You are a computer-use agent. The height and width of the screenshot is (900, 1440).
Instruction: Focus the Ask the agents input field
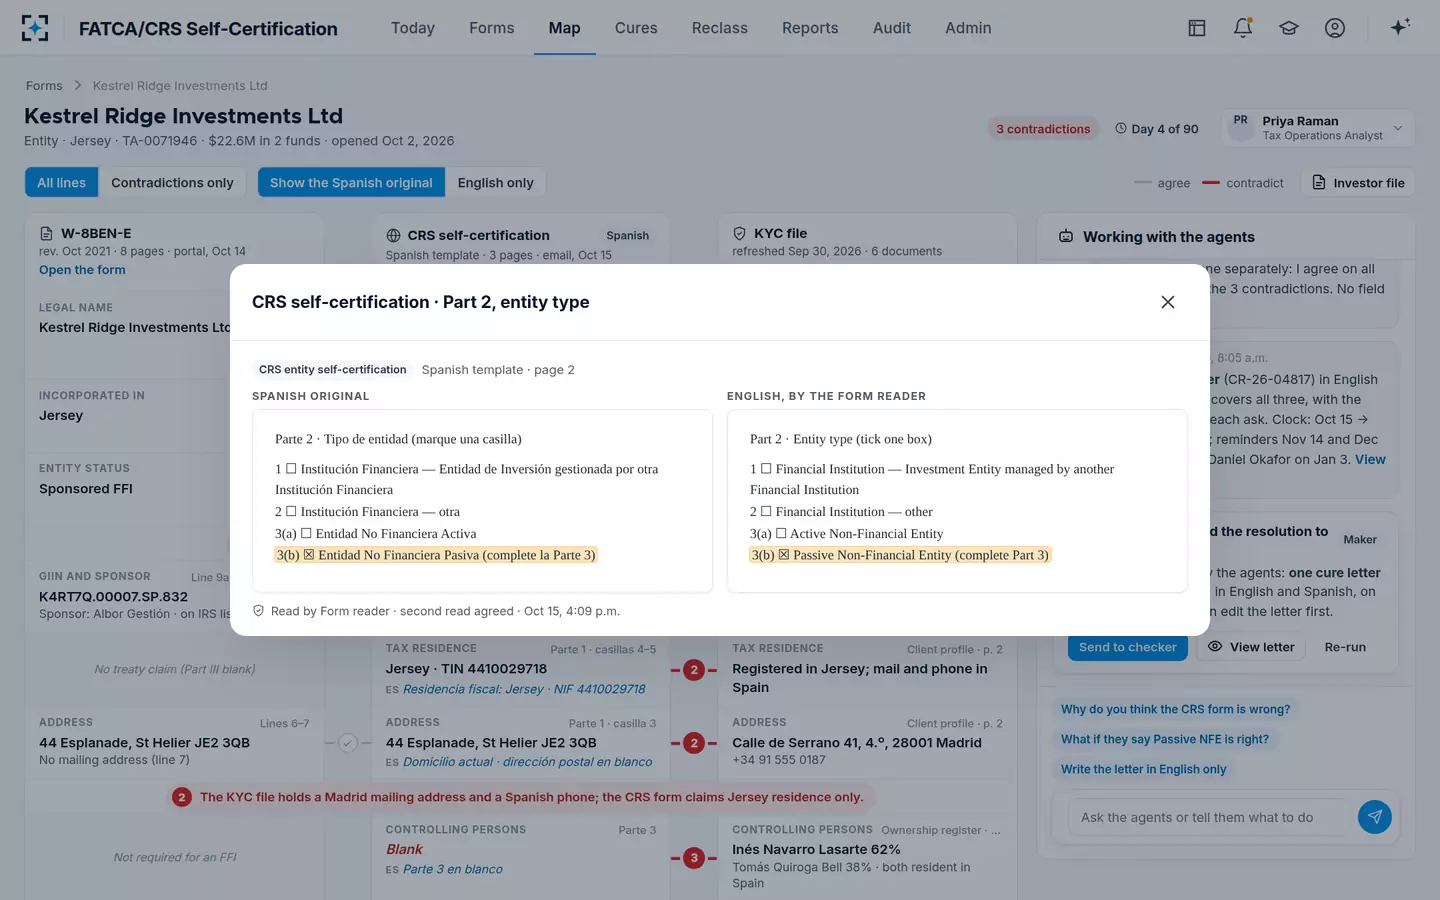1210,817
